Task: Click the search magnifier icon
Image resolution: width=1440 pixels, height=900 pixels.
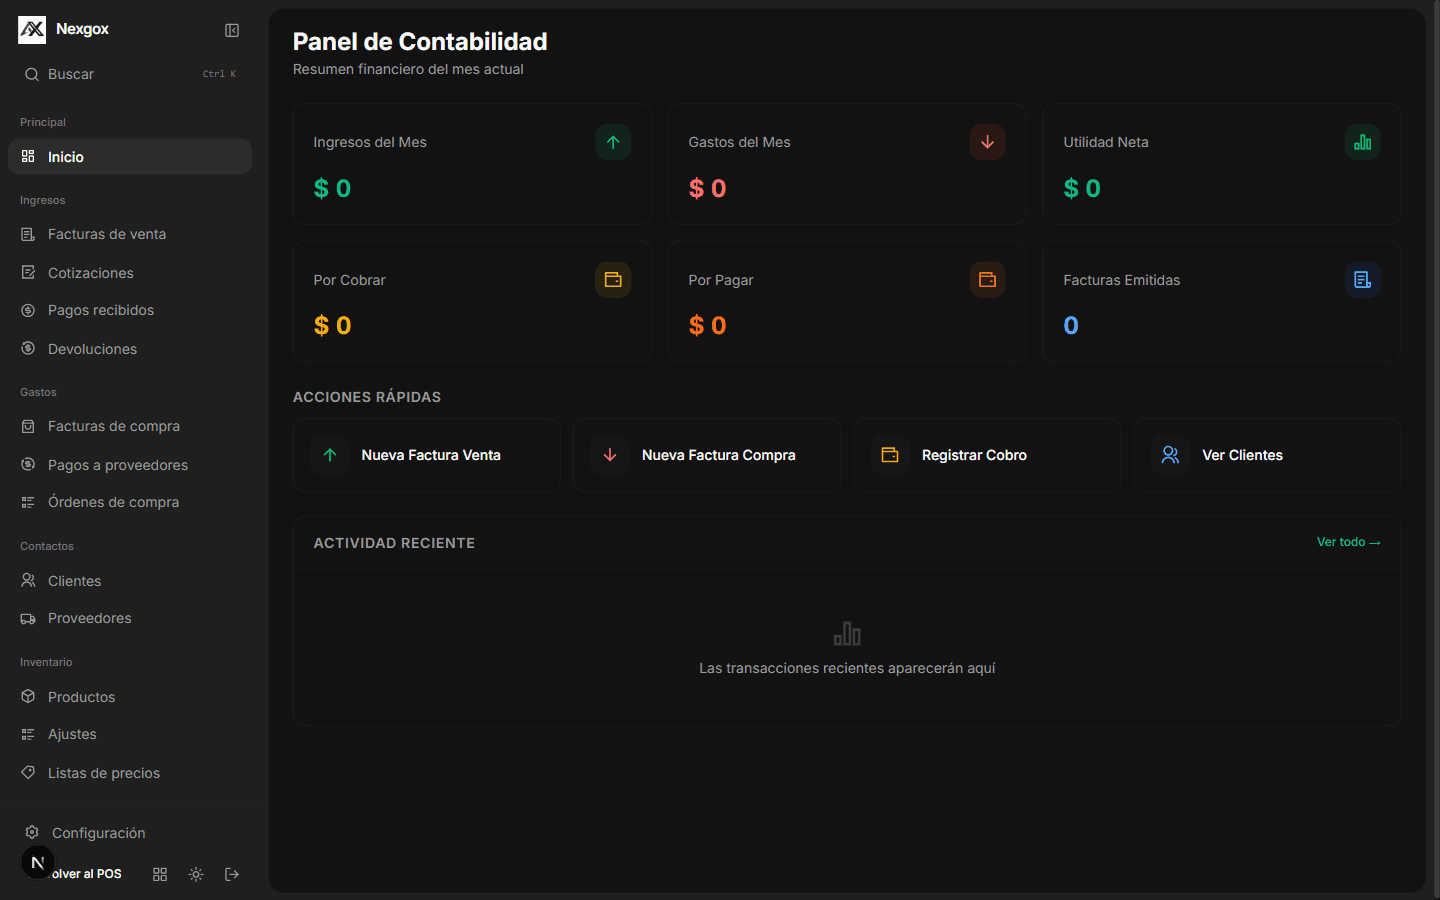Action: 32,74
